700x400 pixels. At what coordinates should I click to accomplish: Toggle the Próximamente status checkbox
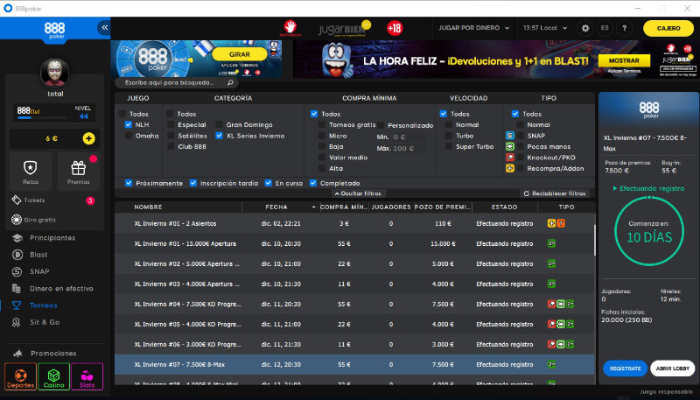click(x=129, y=183)
